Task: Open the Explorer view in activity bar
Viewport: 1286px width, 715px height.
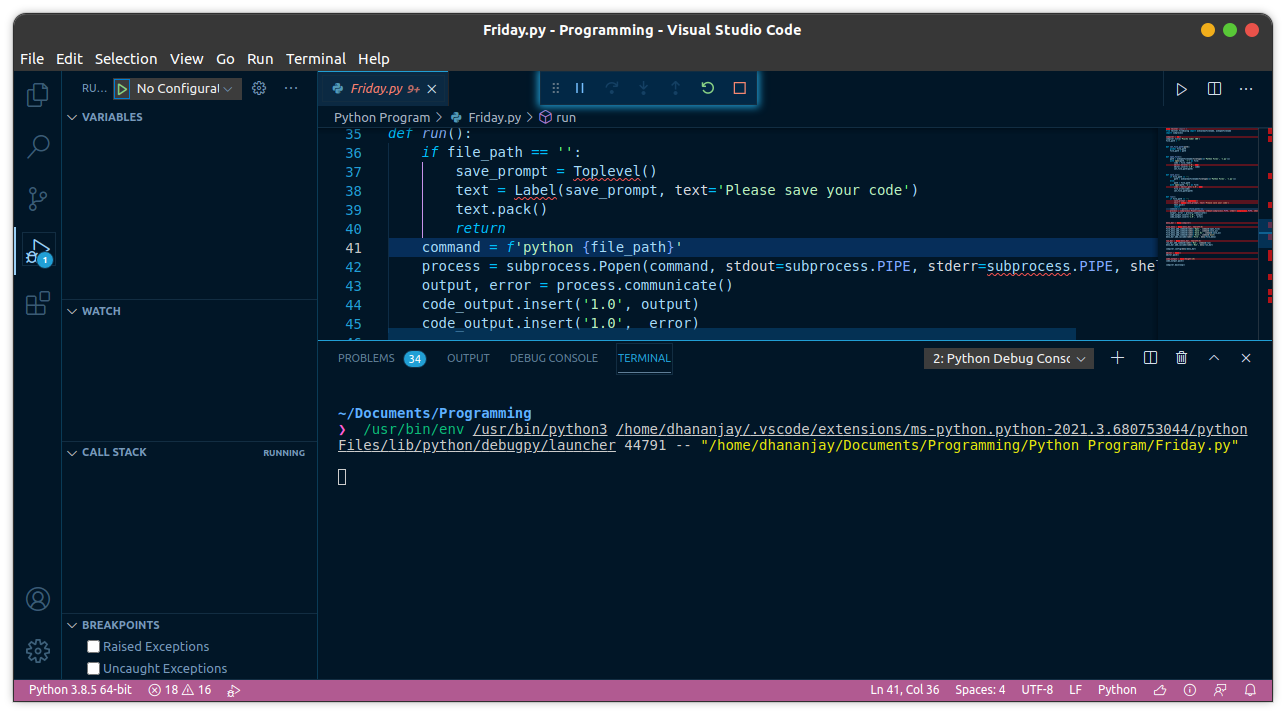Action: 37,95
